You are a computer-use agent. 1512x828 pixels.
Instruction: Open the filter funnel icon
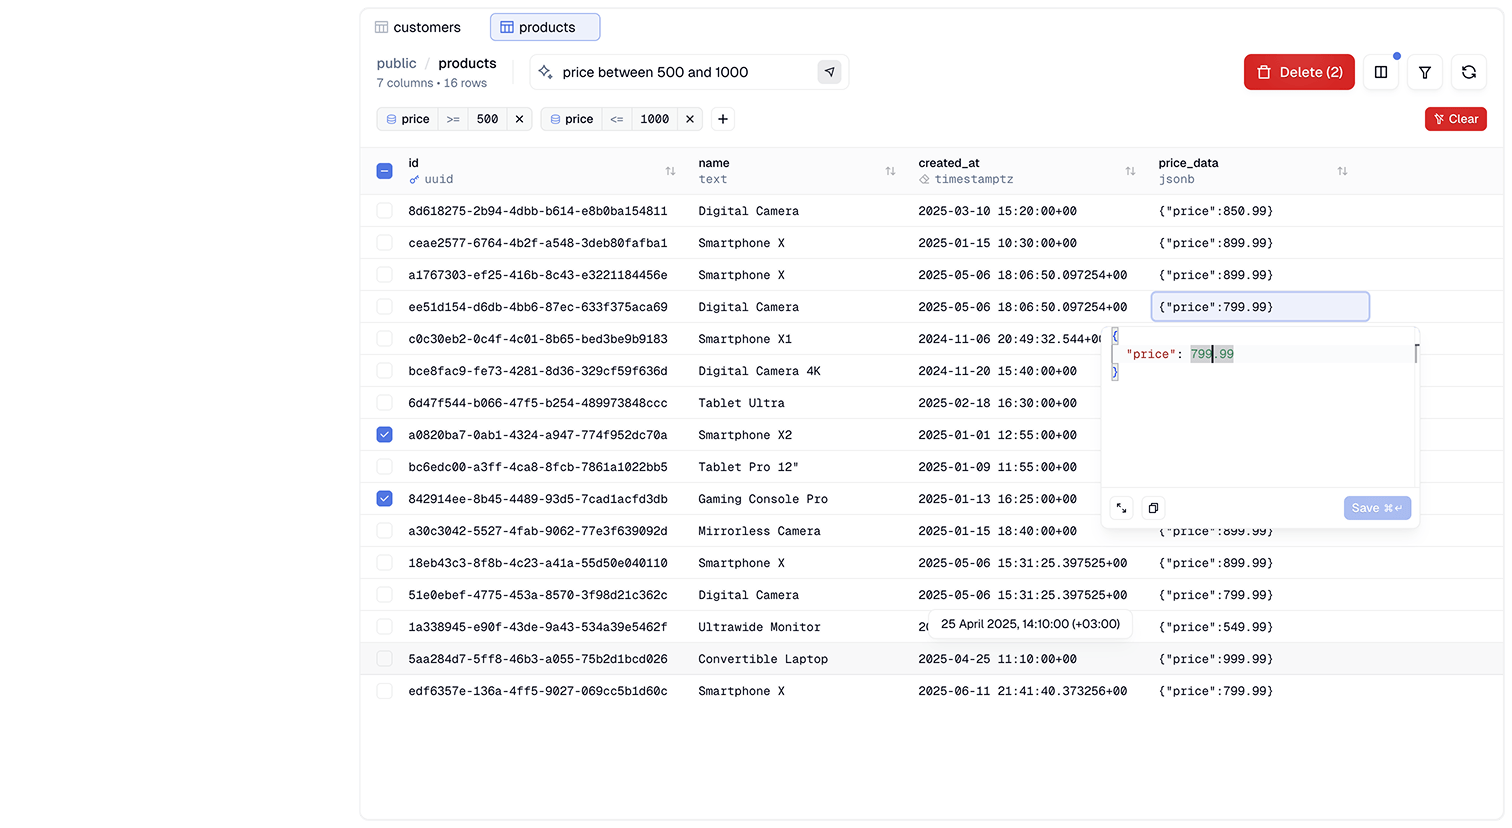[1424, 72]
